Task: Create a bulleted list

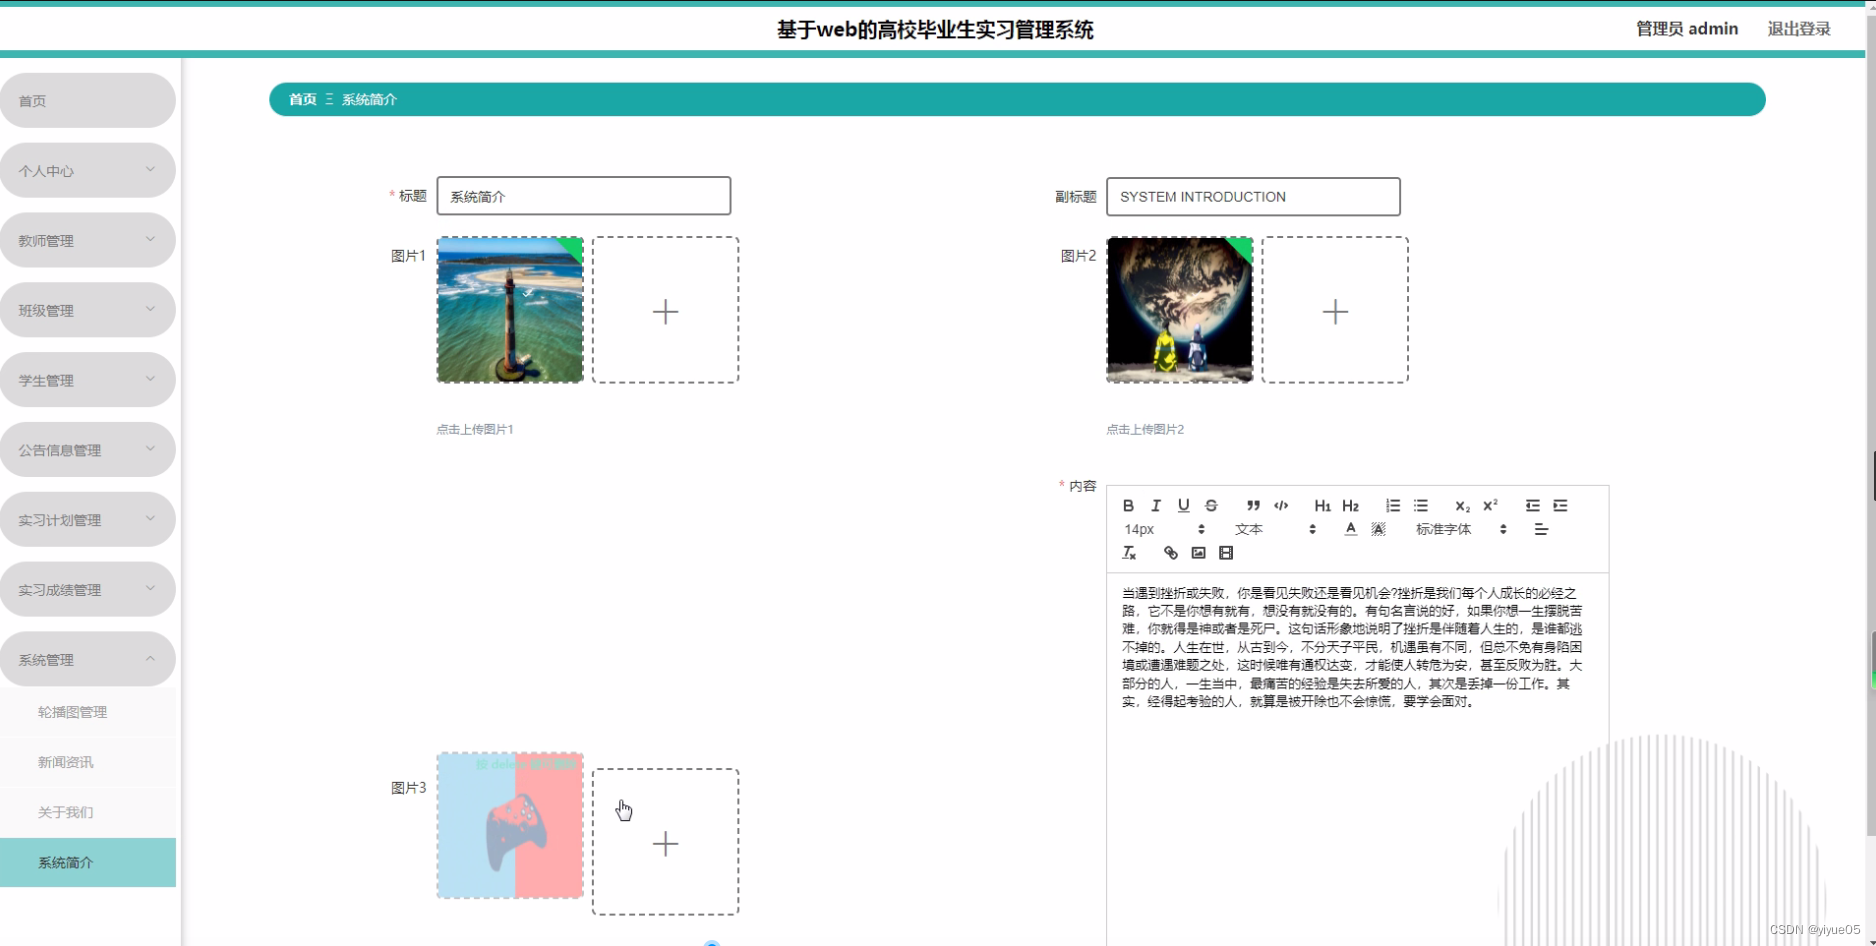Action: 1421,505
